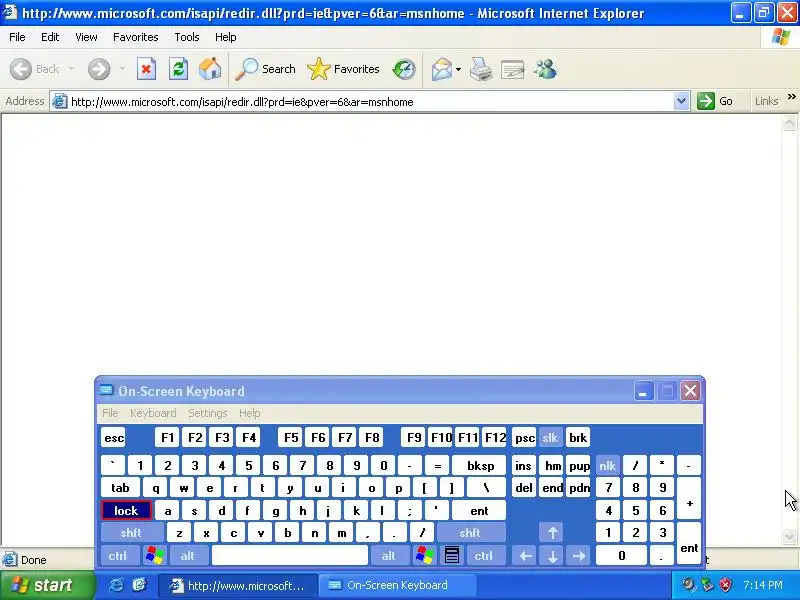800x600 pixels.
Task: Click the tab key on keyboard
Action: (x=120, y=488)
